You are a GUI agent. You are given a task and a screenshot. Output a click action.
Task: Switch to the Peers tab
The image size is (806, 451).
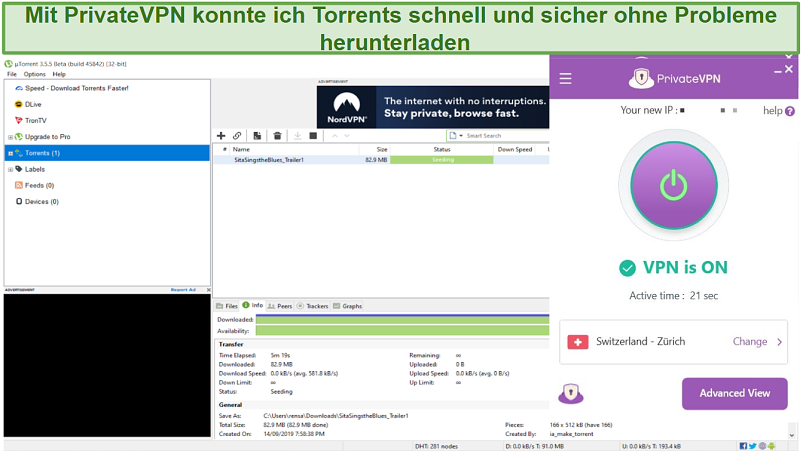pyautogui.click(x=280, y=306)
